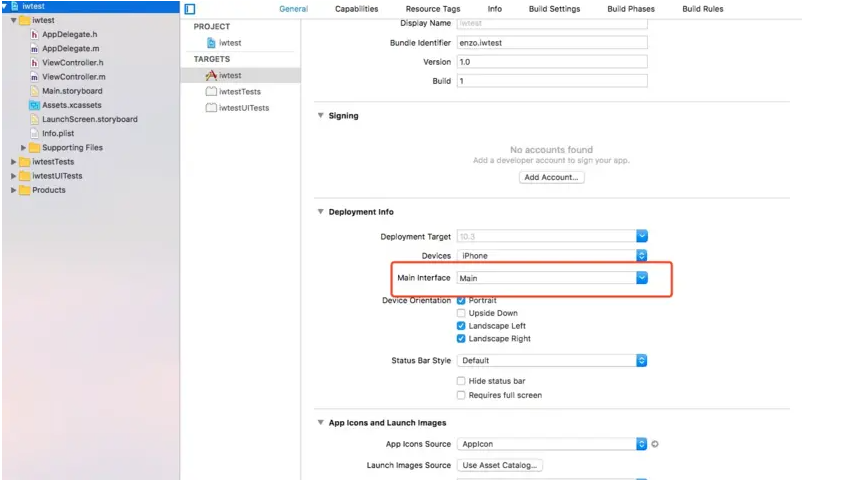Switch to the Capabilities tab

coord(356,9)
